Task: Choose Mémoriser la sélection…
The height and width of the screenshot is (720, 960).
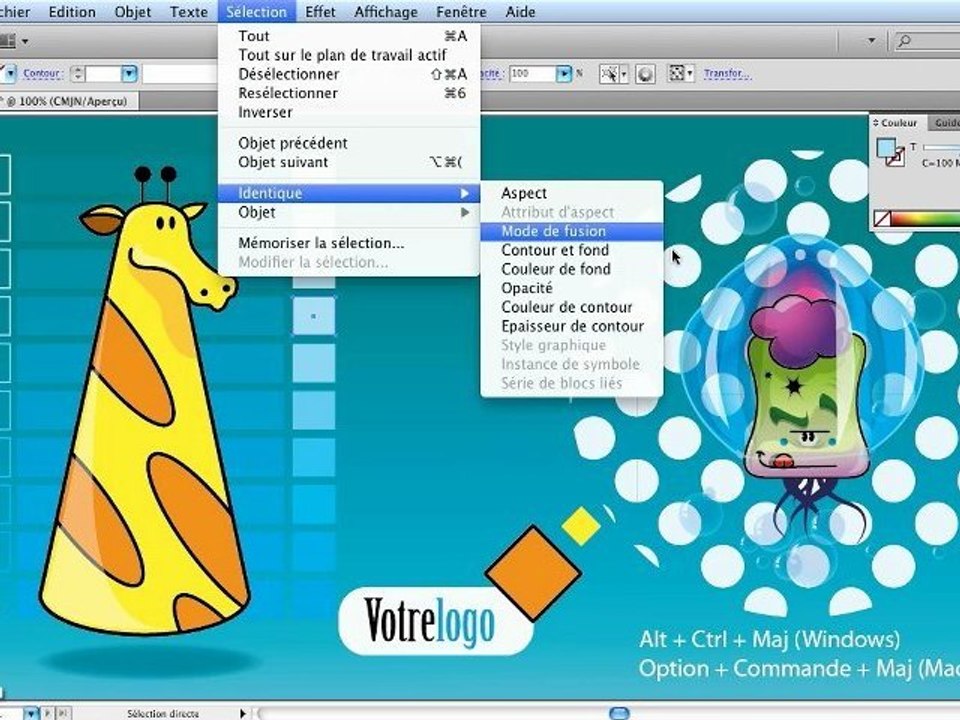Action: [349, 243]
